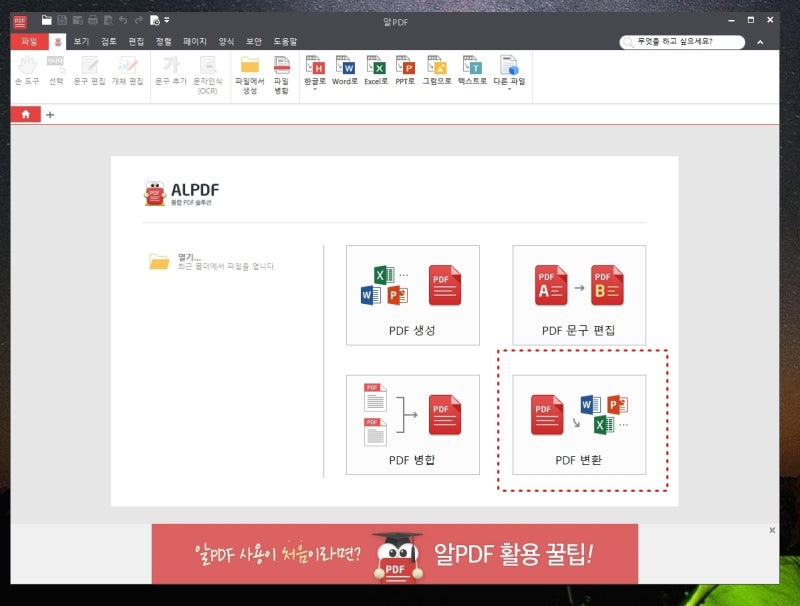Open the PDF 변환 tile
The image size is (800, 606).
coord(579,424)
